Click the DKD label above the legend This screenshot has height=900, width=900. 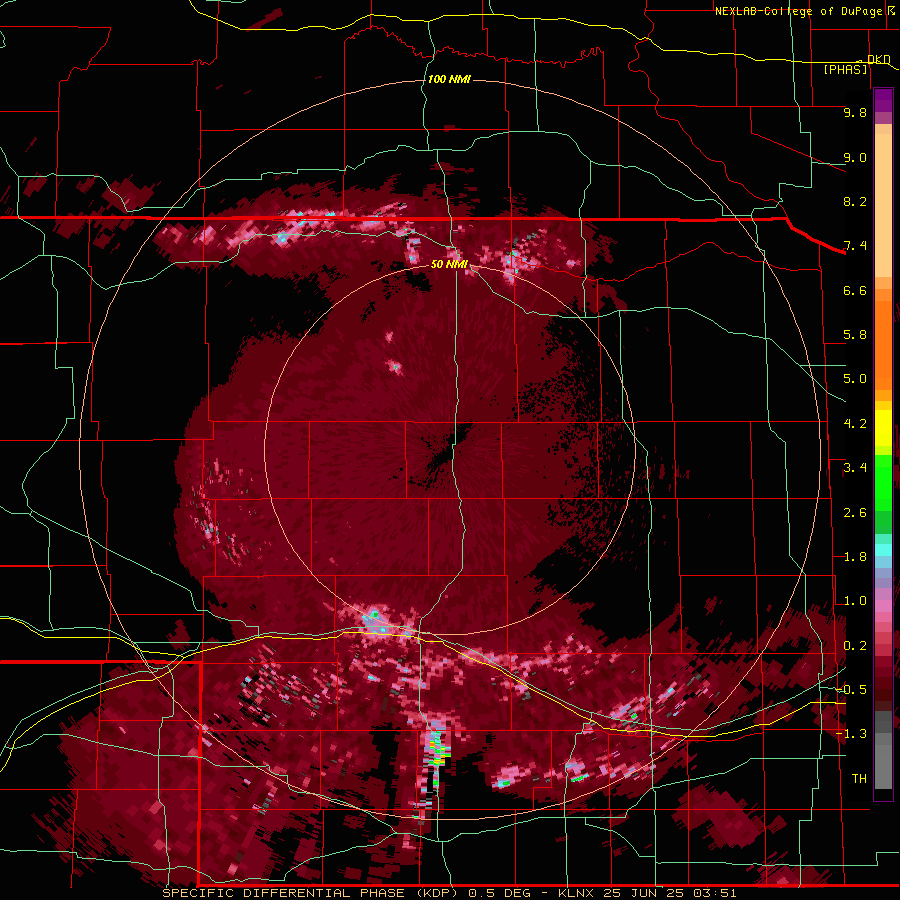click(x=879, y=59)
